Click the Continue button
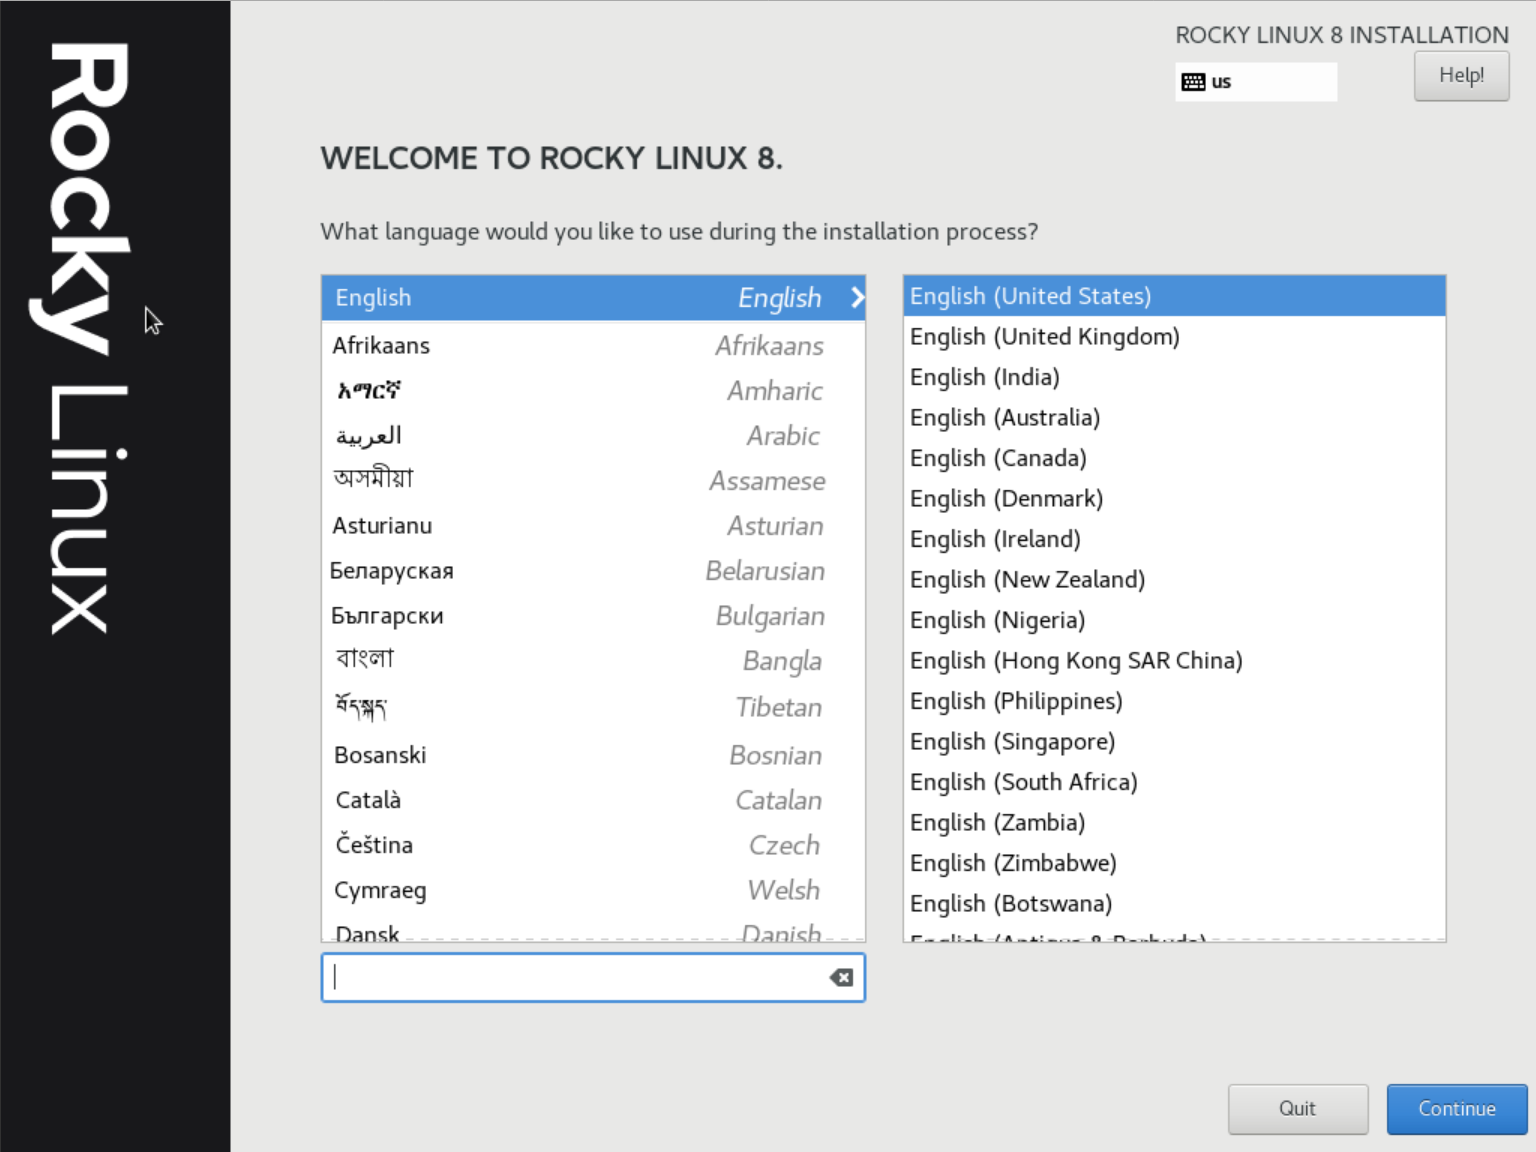 click(1457, 1109)
